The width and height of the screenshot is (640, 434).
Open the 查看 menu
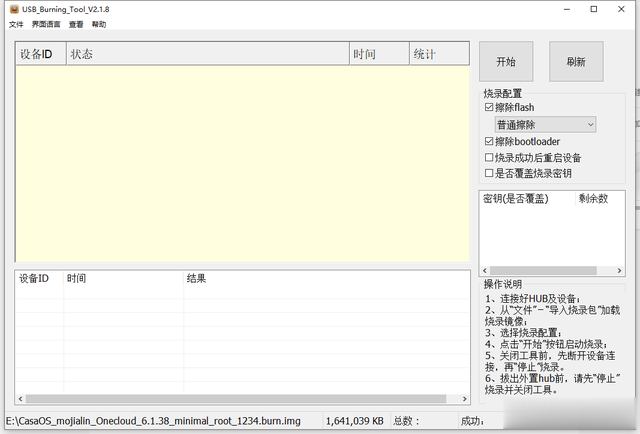[x=76, y=24]
